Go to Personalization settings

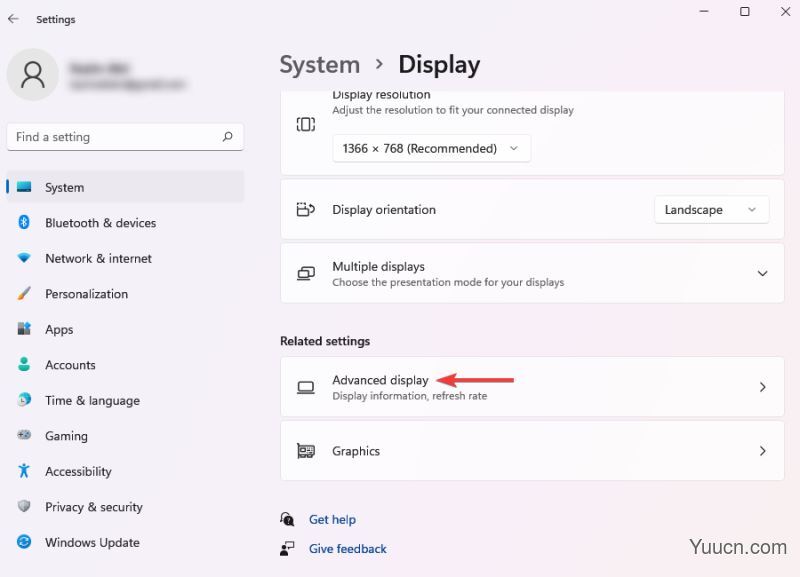[x=125, y=294]
